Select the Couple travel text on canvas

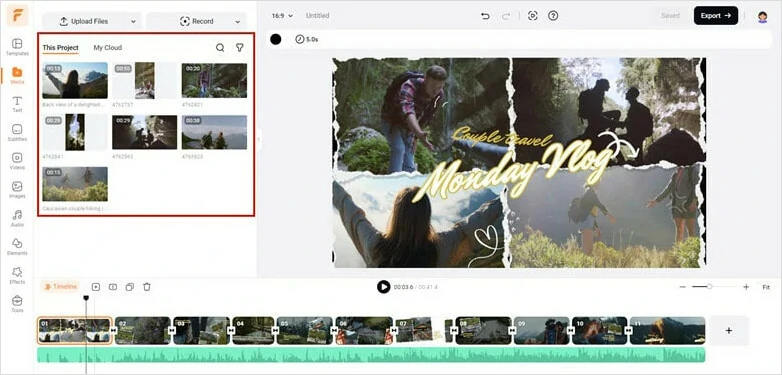502,136
